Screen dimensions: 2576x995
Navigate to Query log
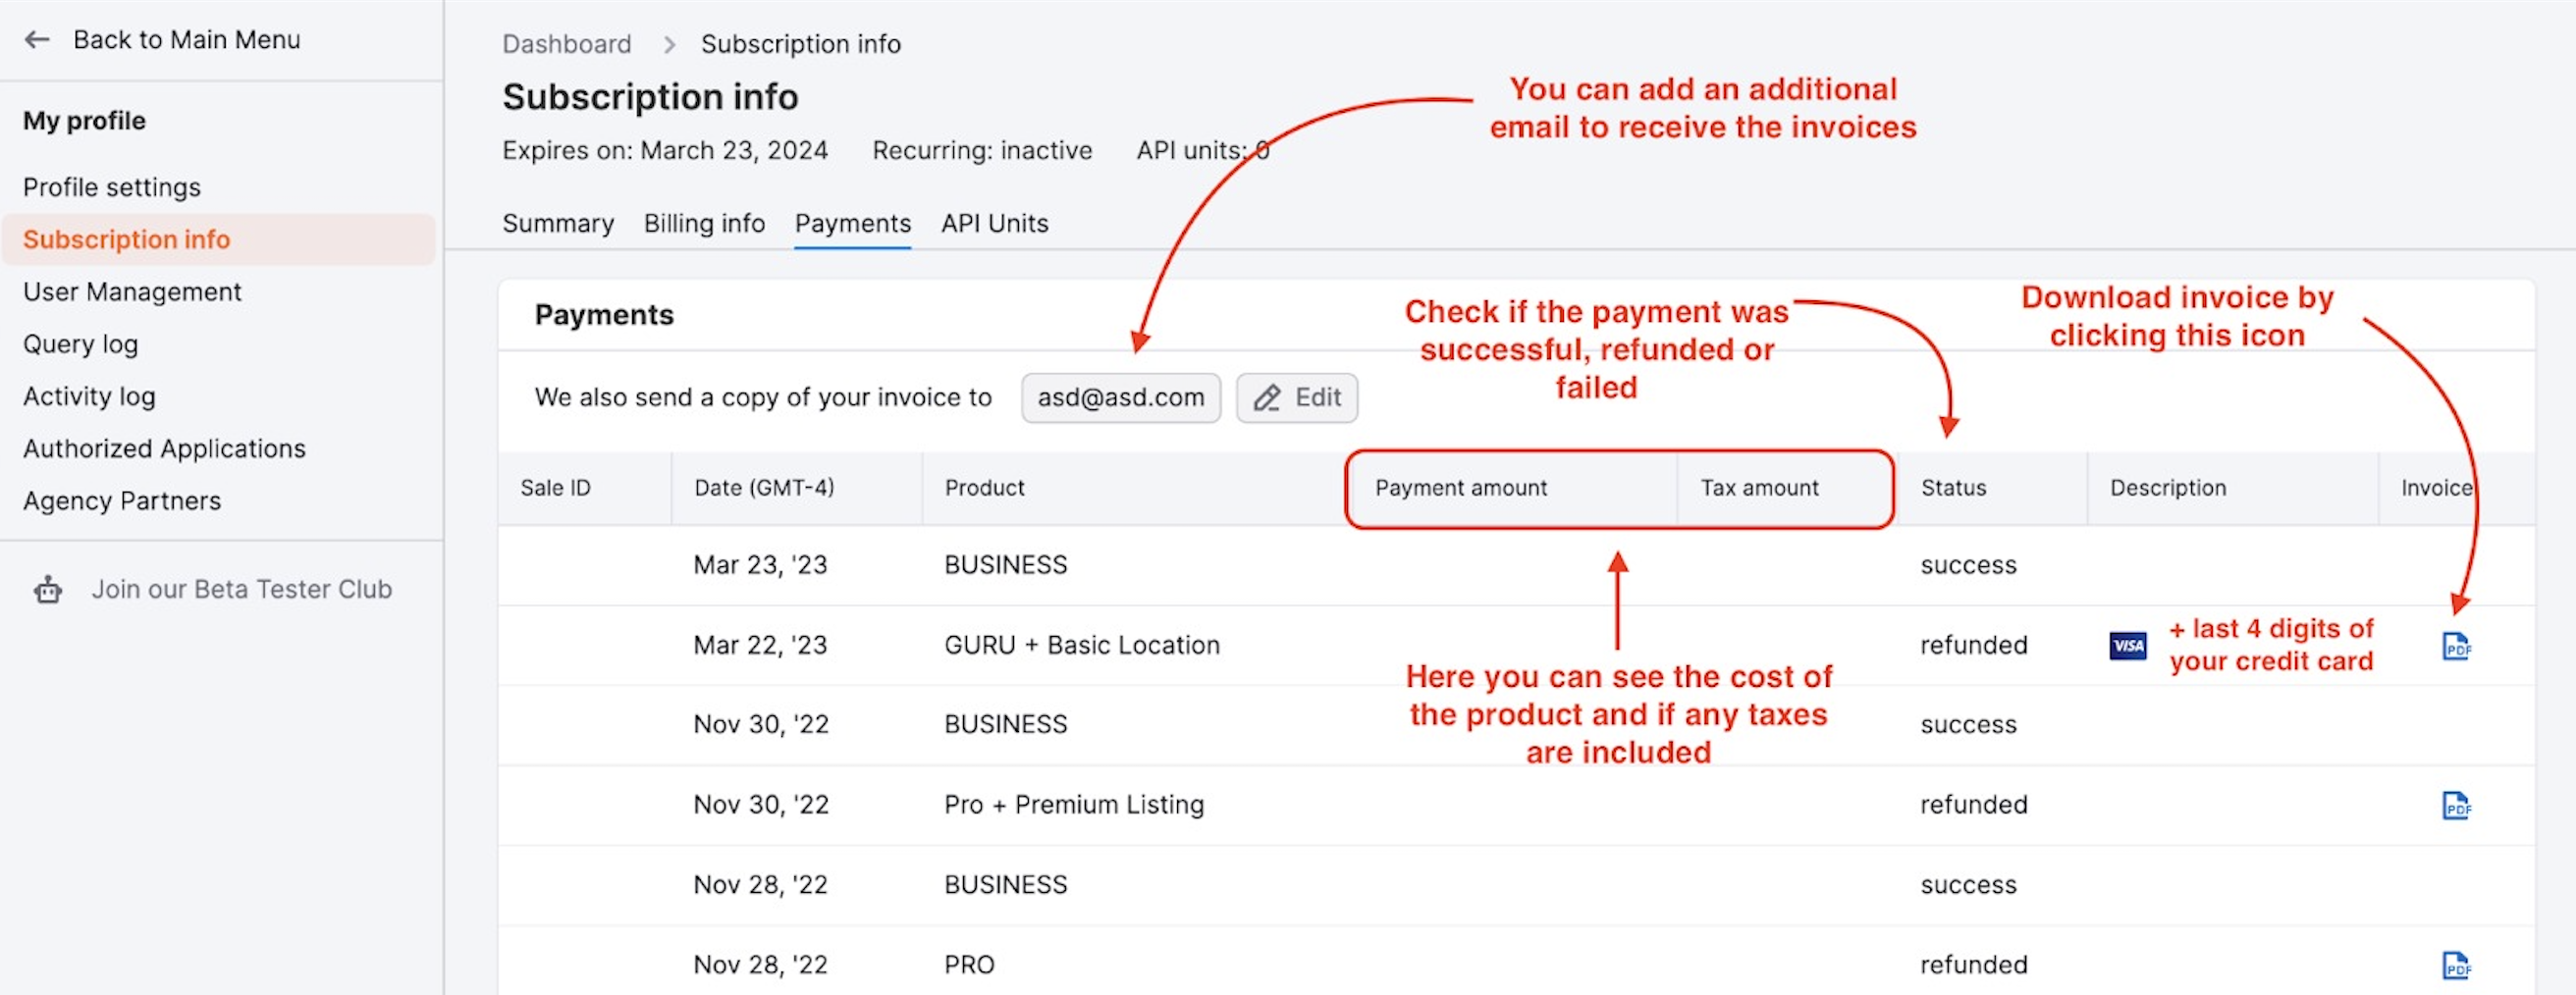click(x=80, y=345)
